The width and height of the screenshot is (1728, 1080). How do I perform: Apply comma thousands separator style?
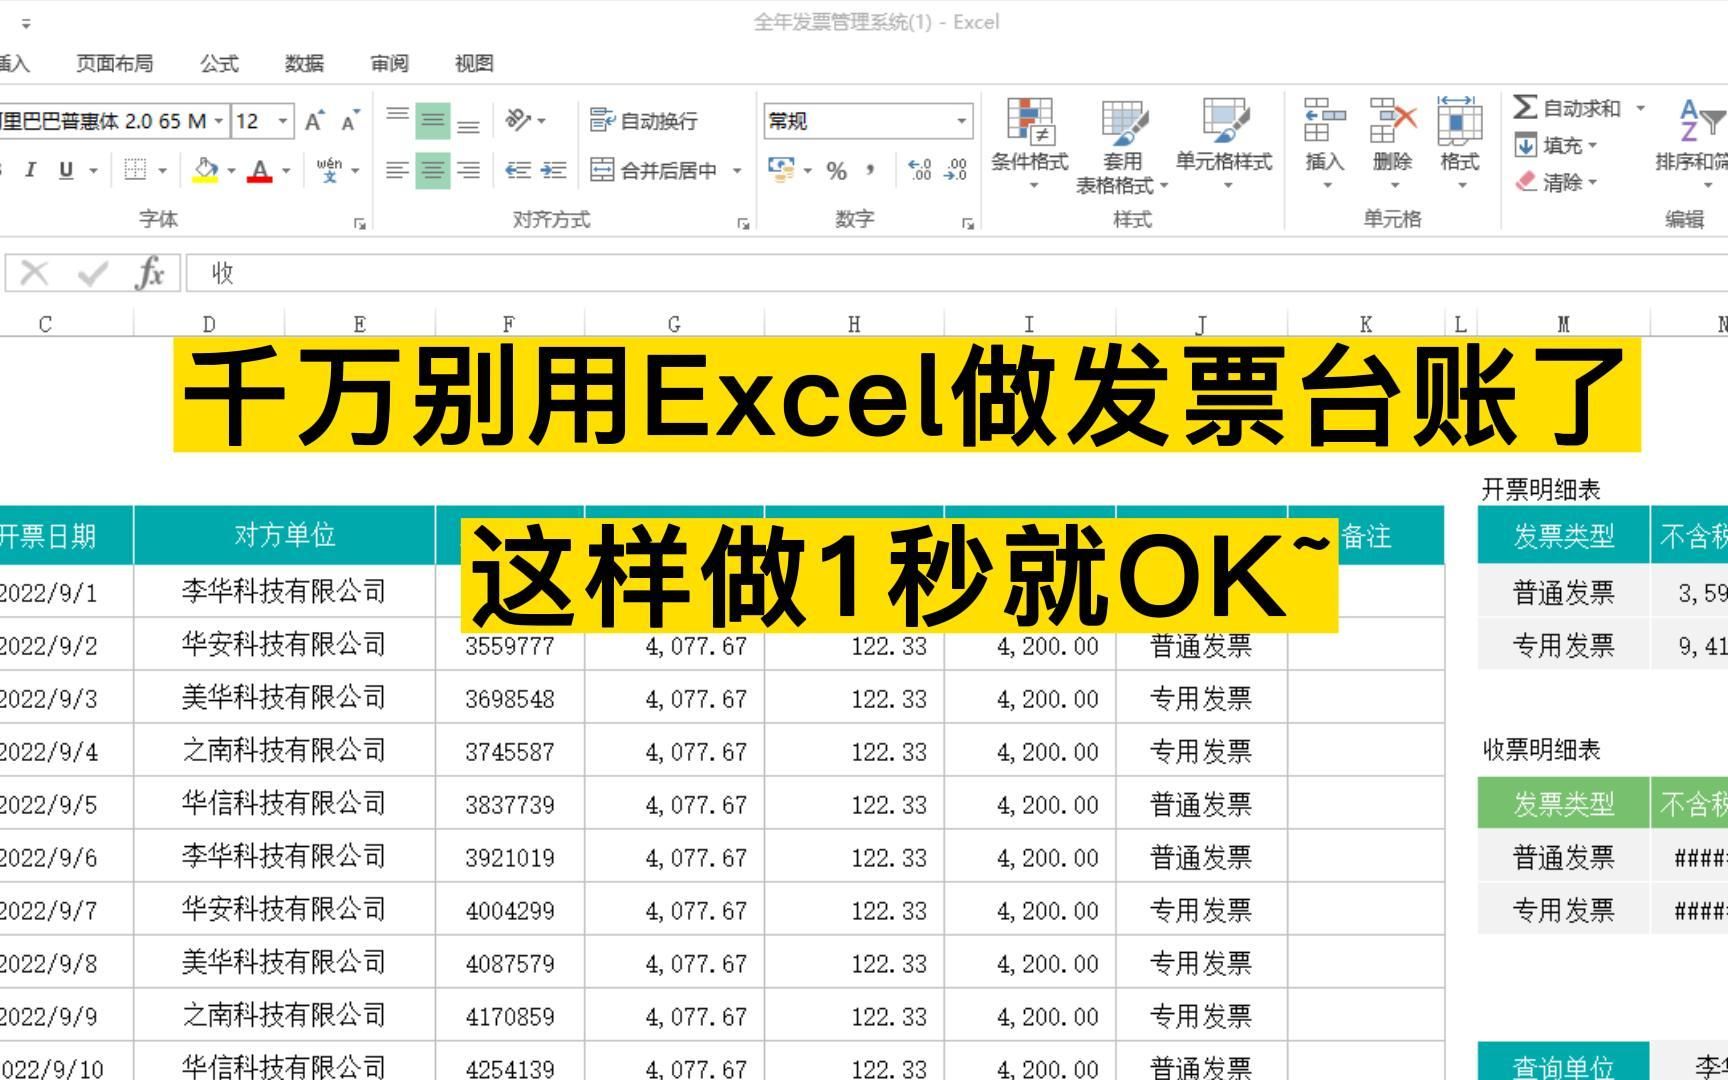coord(870,170)
